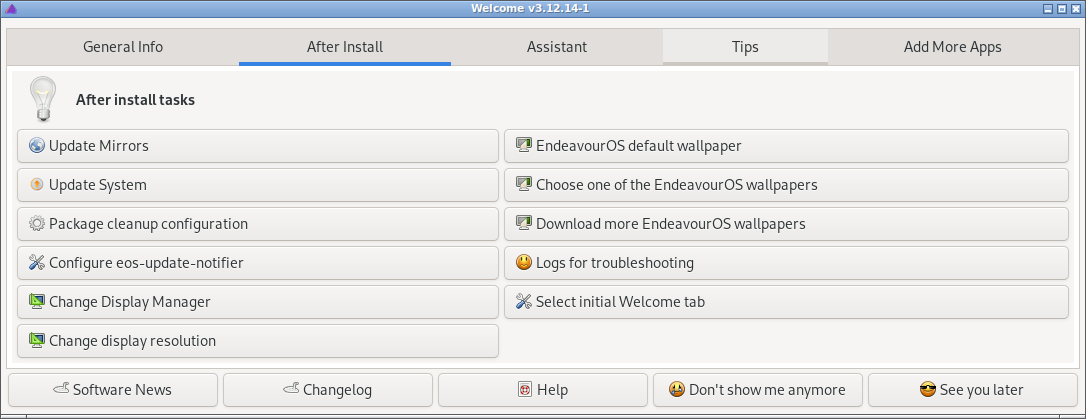Open Change display resolution
The height and width of the screenshot is (419, 1086).
click(x=258, y=341)
